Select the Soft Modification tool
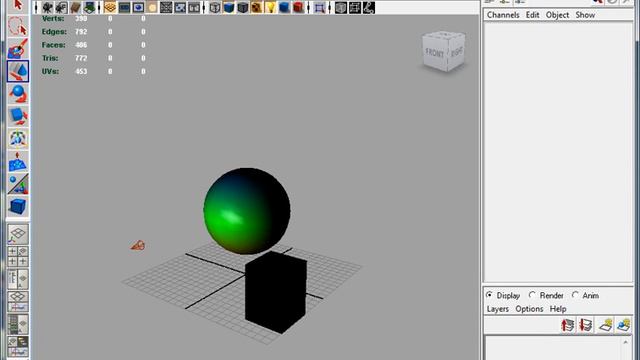The width and height of the screenshot is (640, 360). (x=18, y=161)
